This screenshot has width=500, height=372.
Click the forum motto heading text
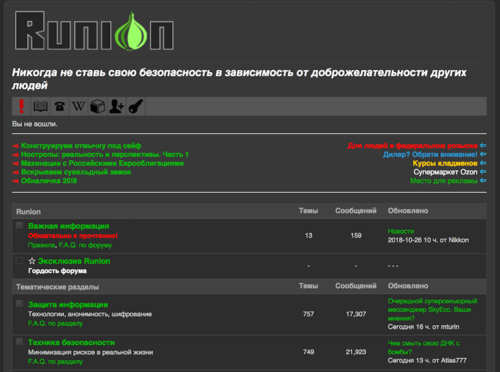239,79
